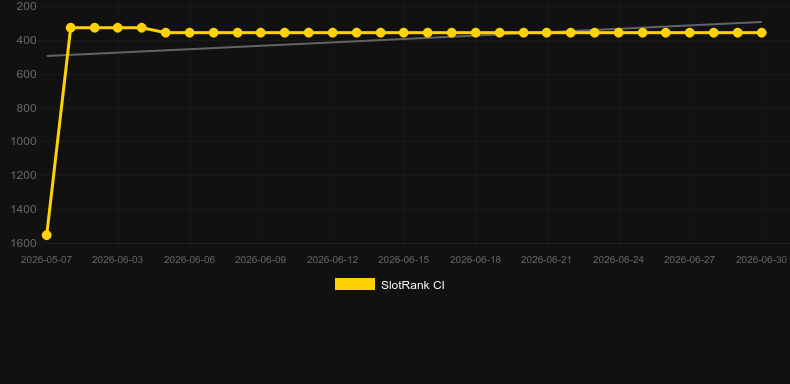
Task: Click the 2026-05-07 x-axis date label
Action: coord(46,260)
